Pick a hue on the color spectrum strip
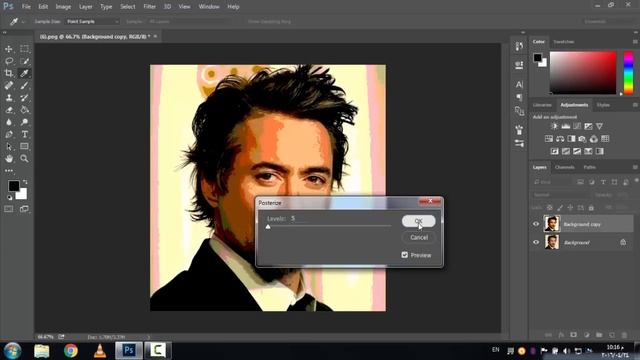The image size is (640, 360). tap(629, 73)
